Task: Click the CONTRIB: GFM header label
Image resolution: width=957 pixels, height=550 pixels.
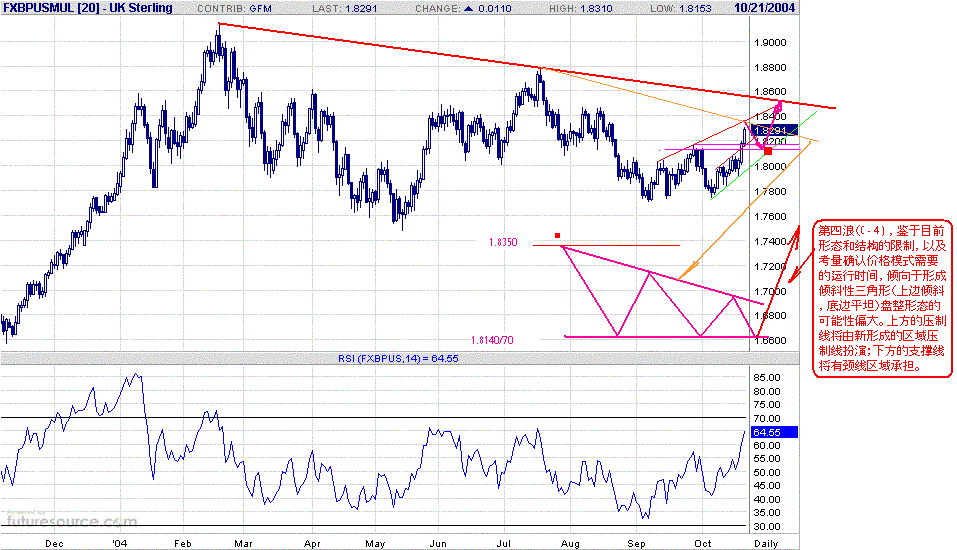Action: coord(234,9)
